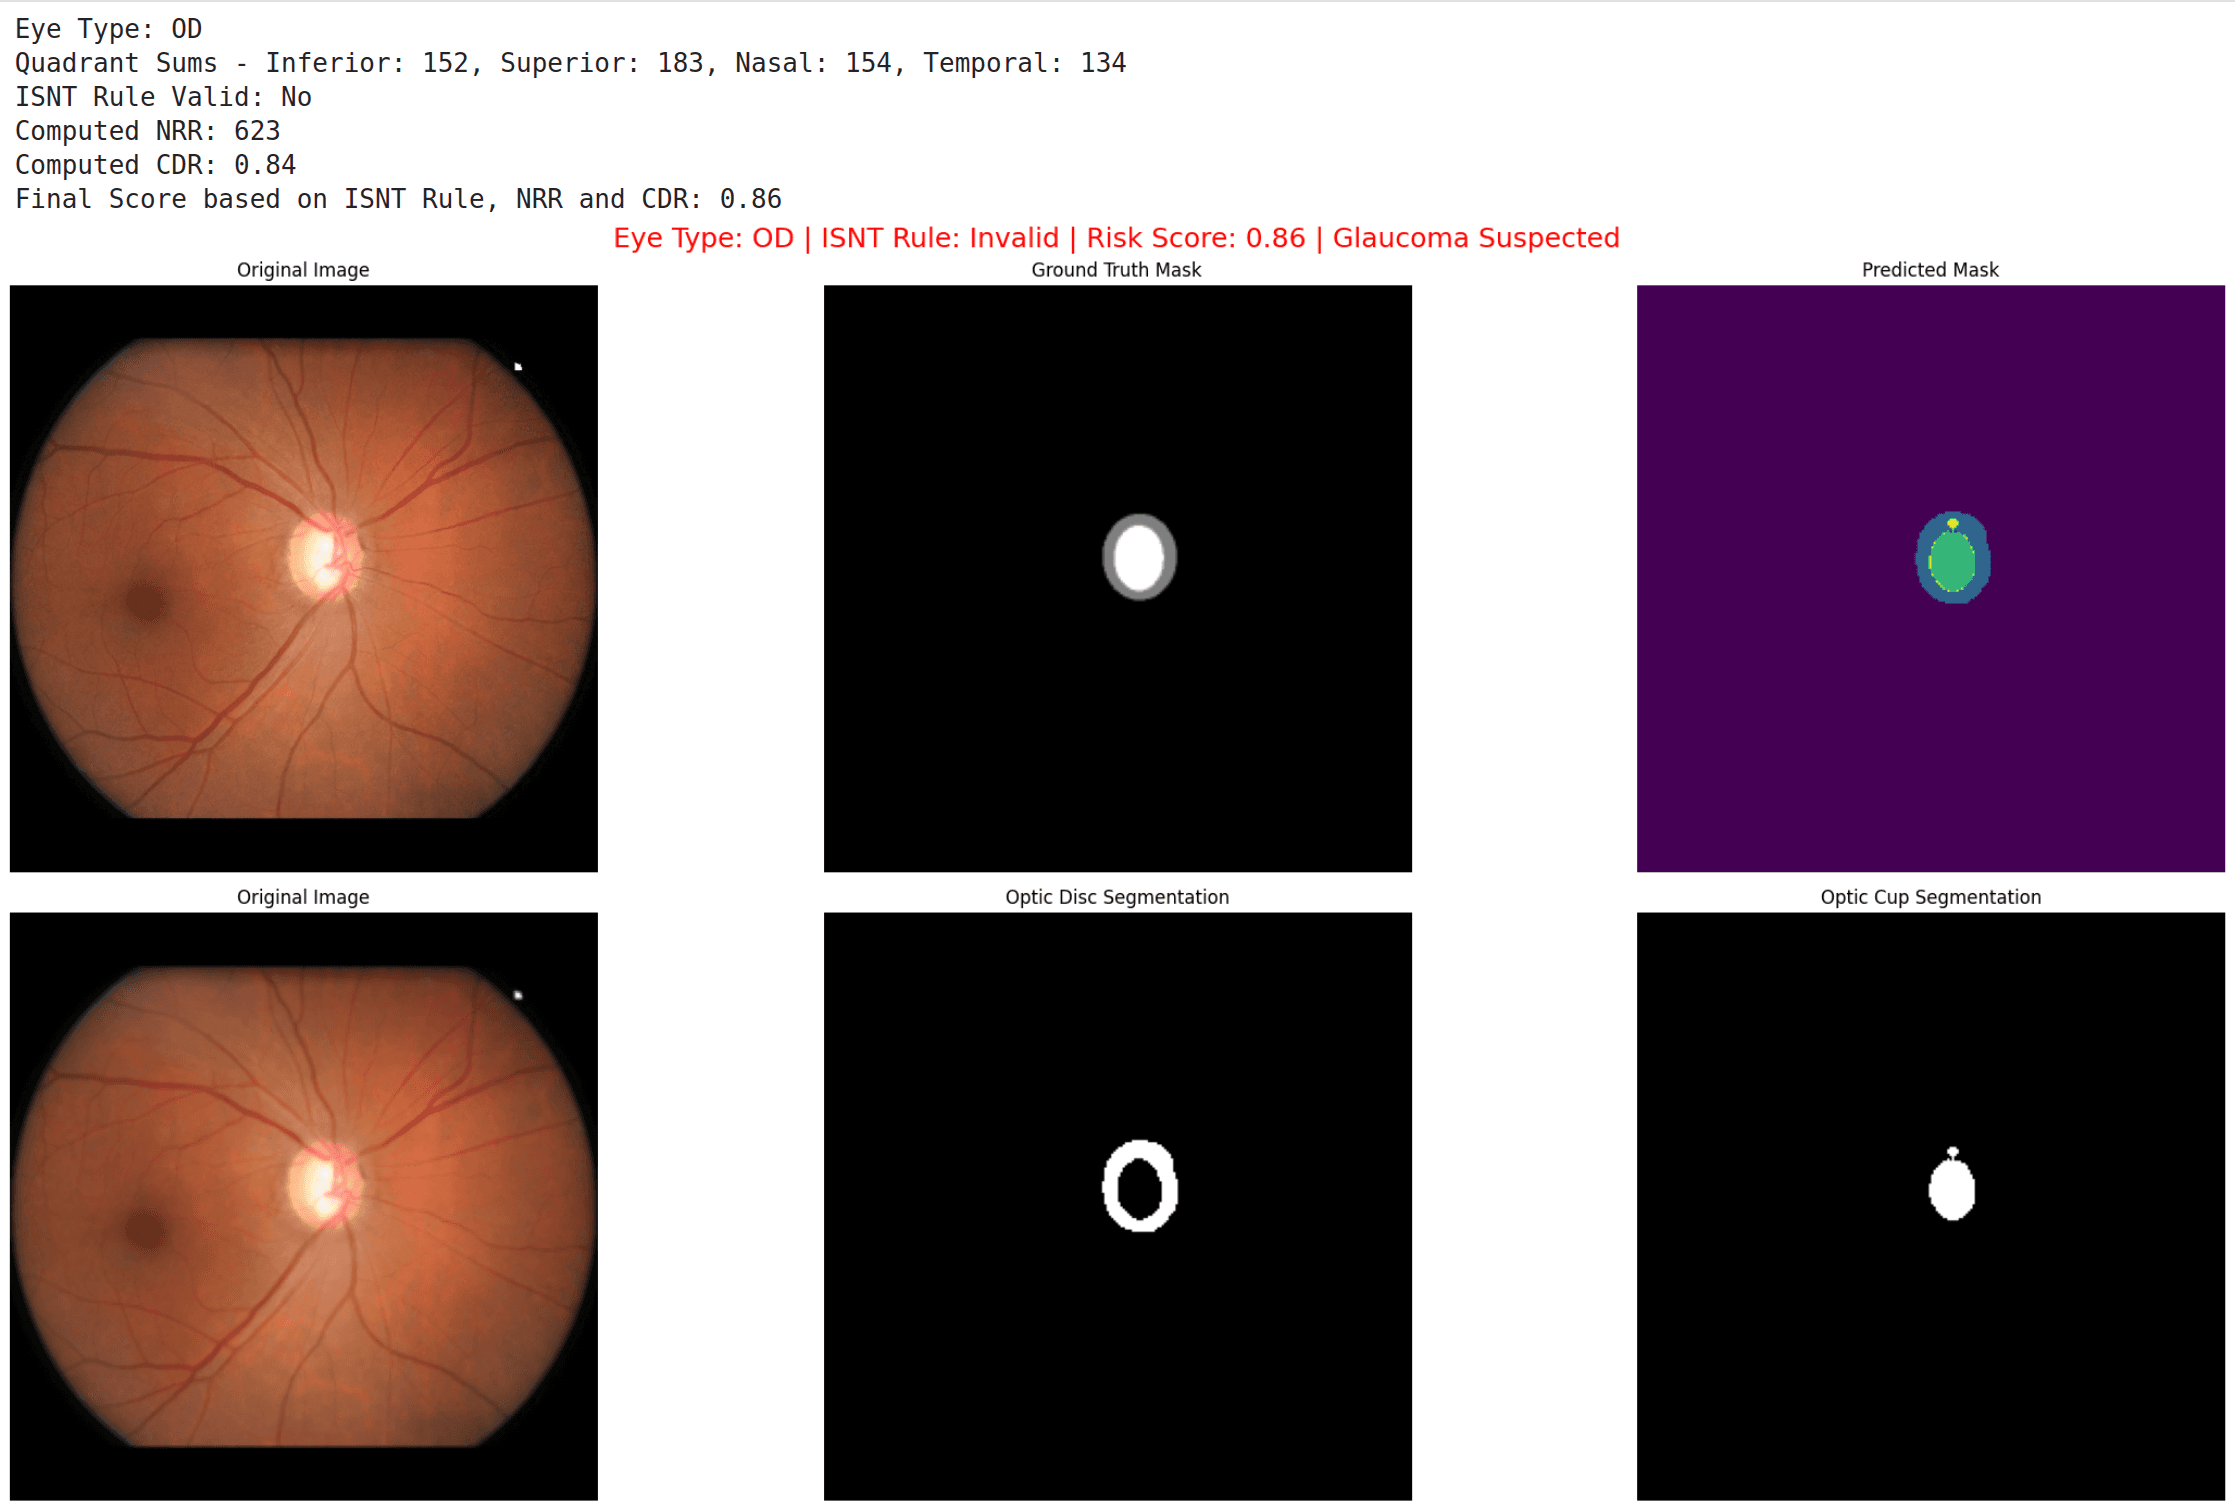2237x1505 pixels.
Task: Click the white cup in Ground Truth Mask
Action: point(1138,557)
